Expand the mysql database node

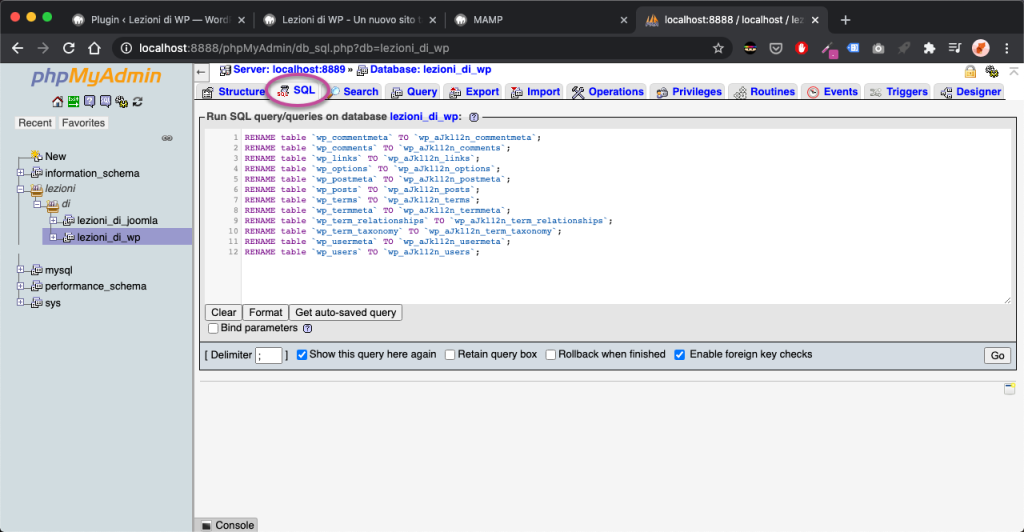click(20, 270)
